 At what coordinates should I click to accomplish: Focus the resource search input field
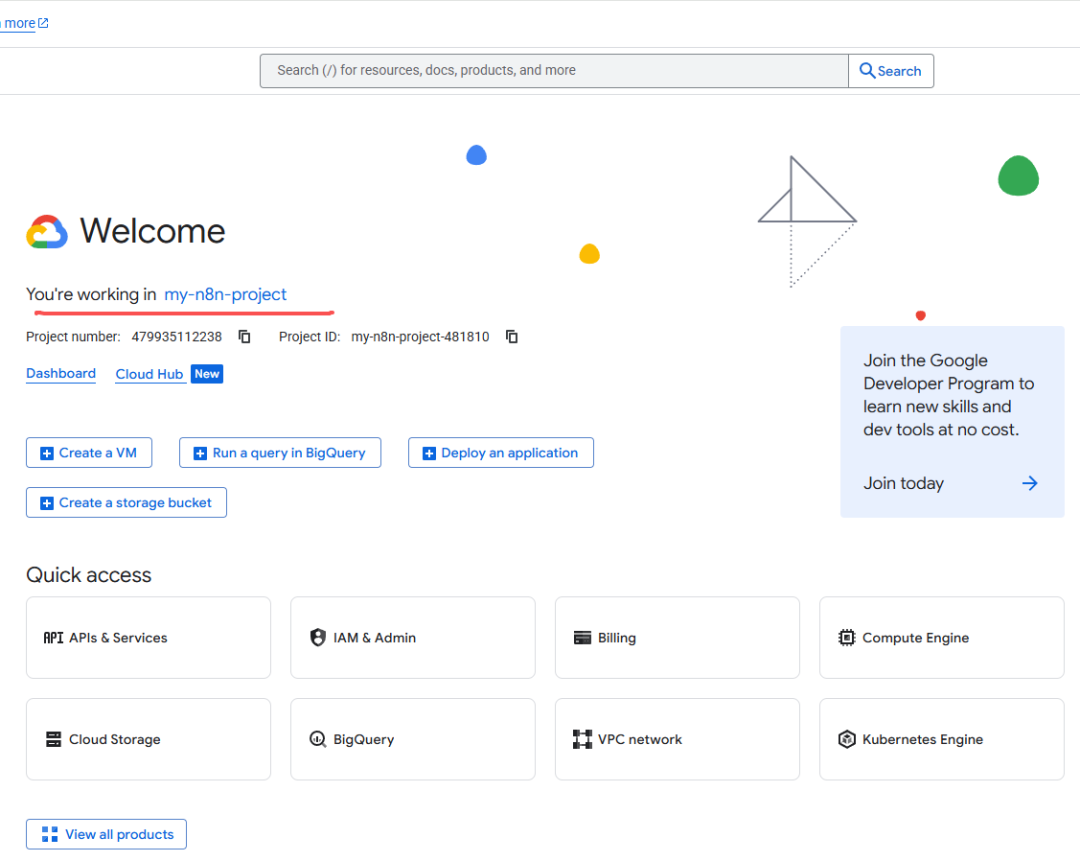click(554, 71)
